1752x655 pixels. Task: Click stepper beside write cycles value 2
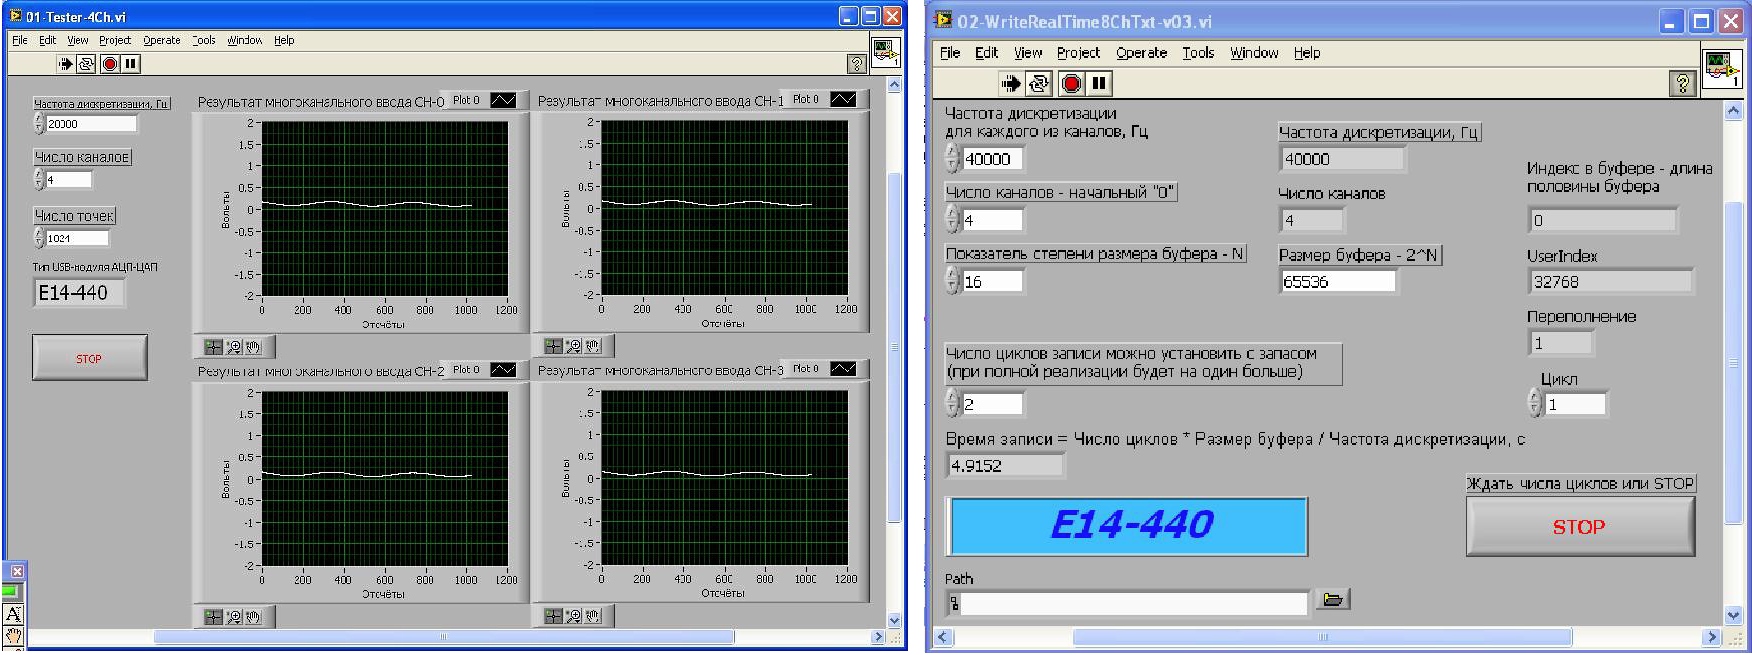[953, 403]
